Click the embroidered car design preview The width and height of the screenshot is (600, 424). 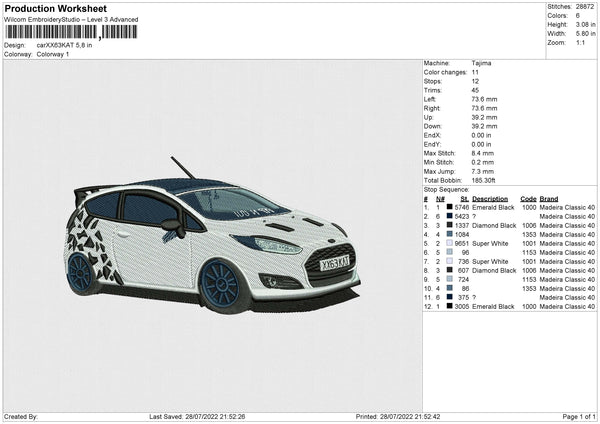(213, 235)
